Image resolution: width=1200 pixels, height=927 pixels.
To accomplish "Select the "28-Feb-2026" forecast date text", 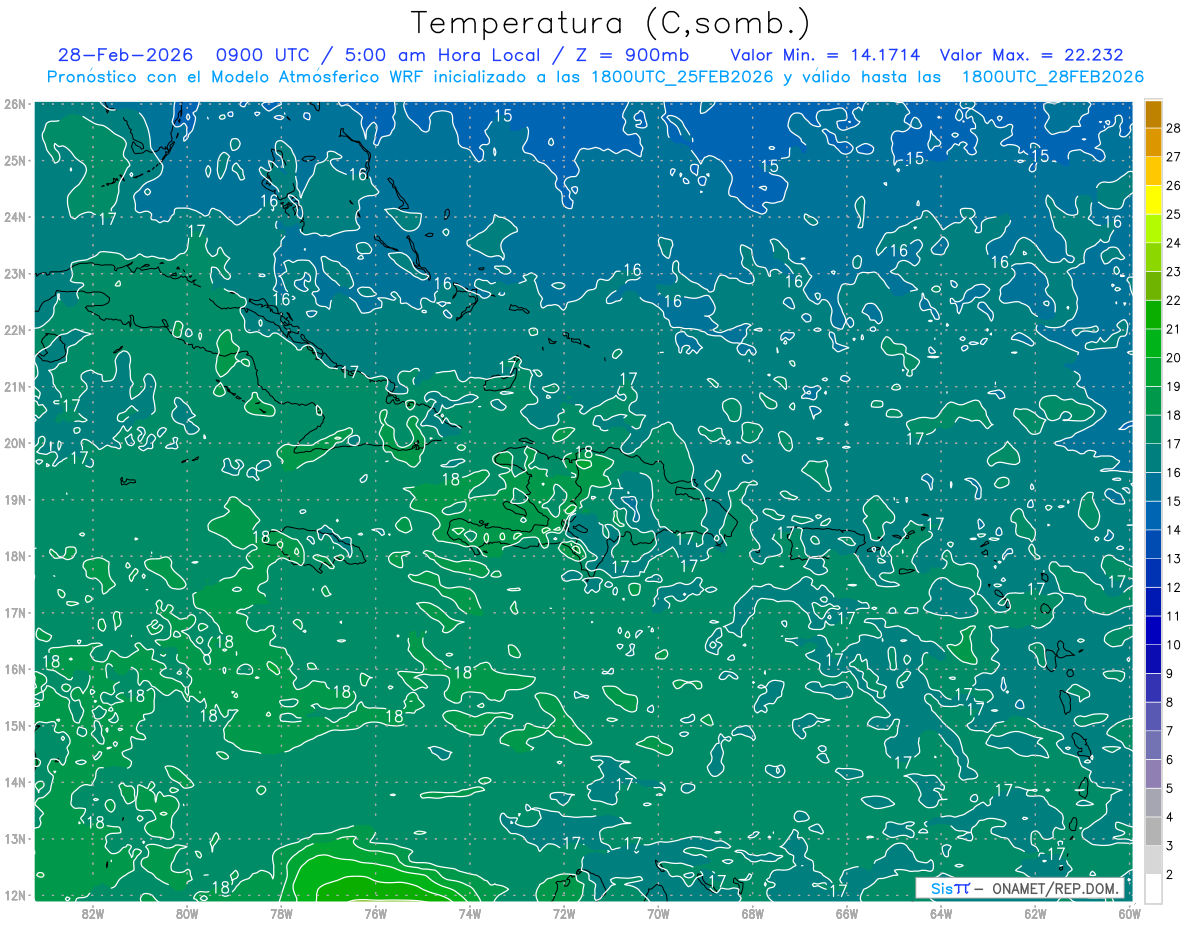I will pos(126,55).
